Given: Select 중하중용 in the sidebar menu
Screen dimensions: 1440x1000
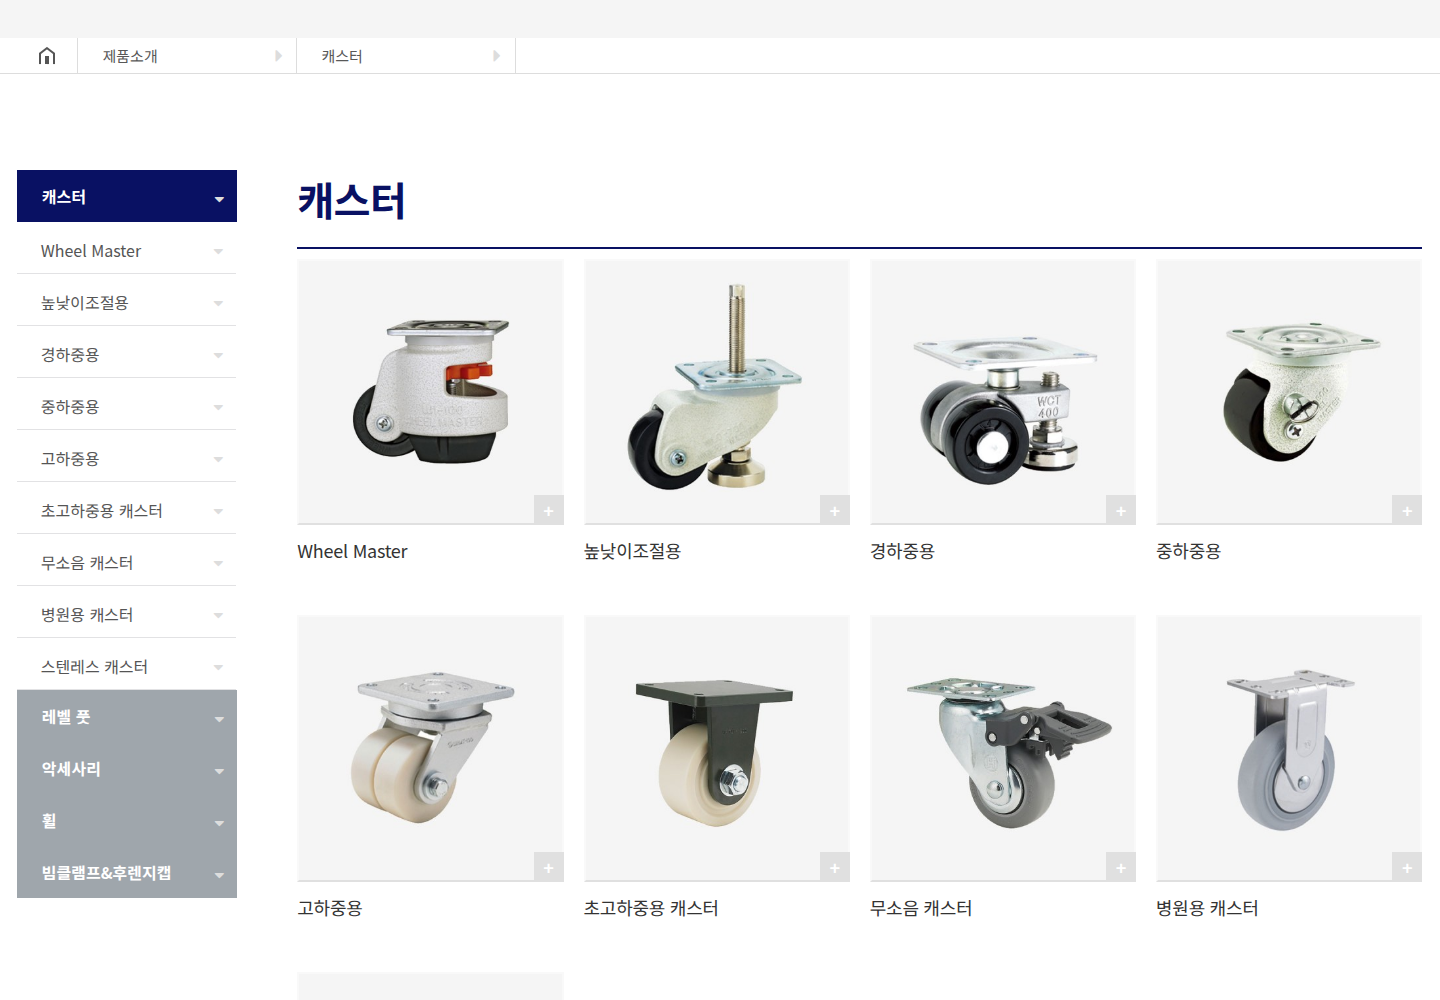Looking at the screenshot, I should 127,406.
